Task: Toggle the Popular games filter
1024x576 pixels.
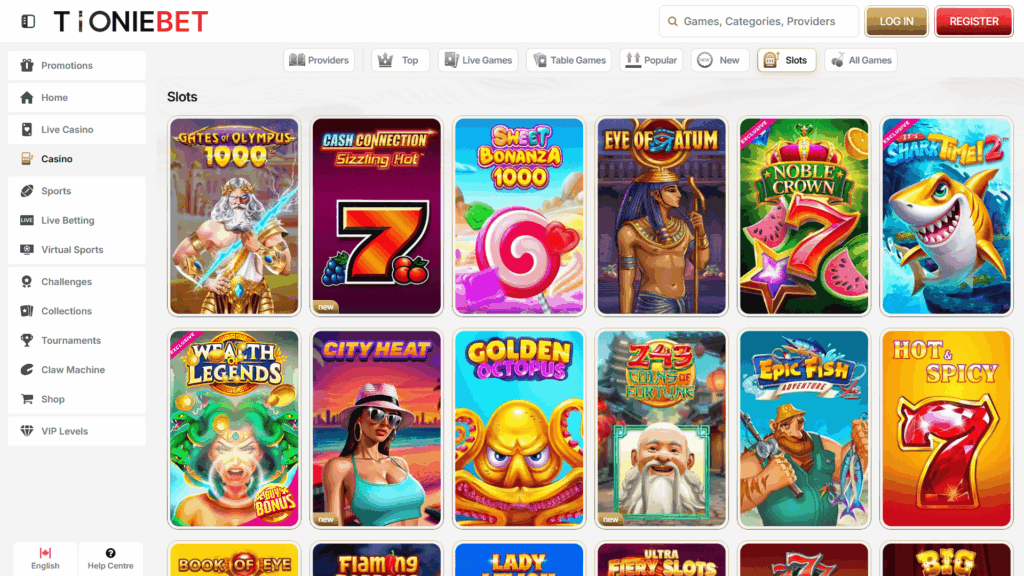Action: (x=651, y=60)
